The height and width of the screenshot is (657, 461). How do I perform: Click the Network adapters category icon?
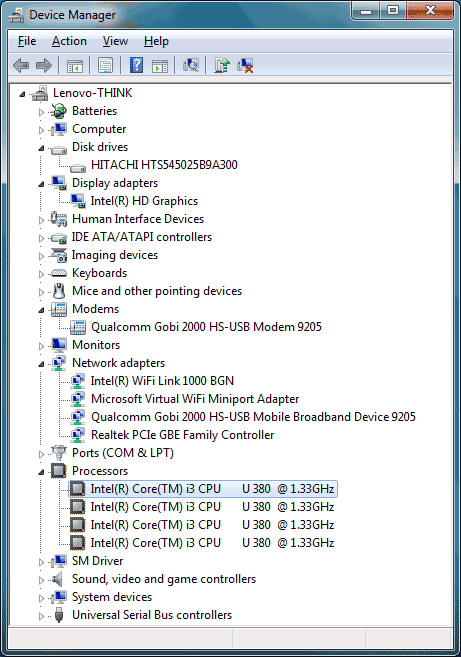pos(59,363)
